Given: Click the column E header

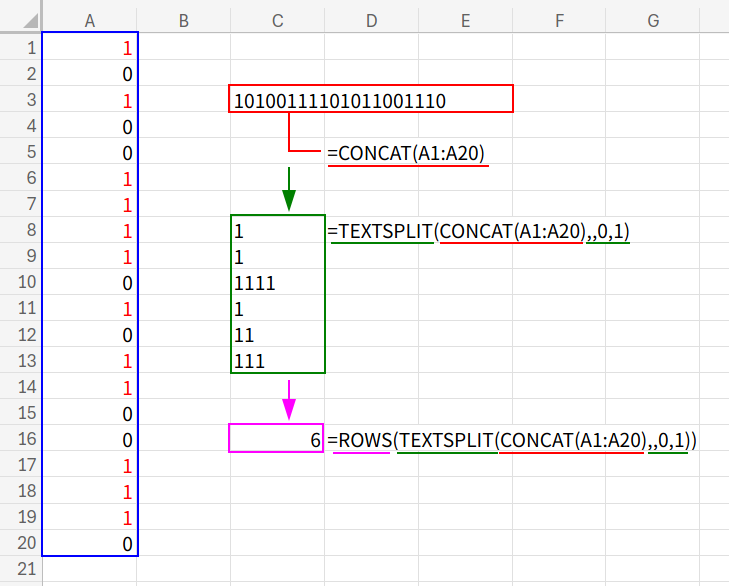Looking at the screenshot, I should pyautogui.click(x=465, y=18).
